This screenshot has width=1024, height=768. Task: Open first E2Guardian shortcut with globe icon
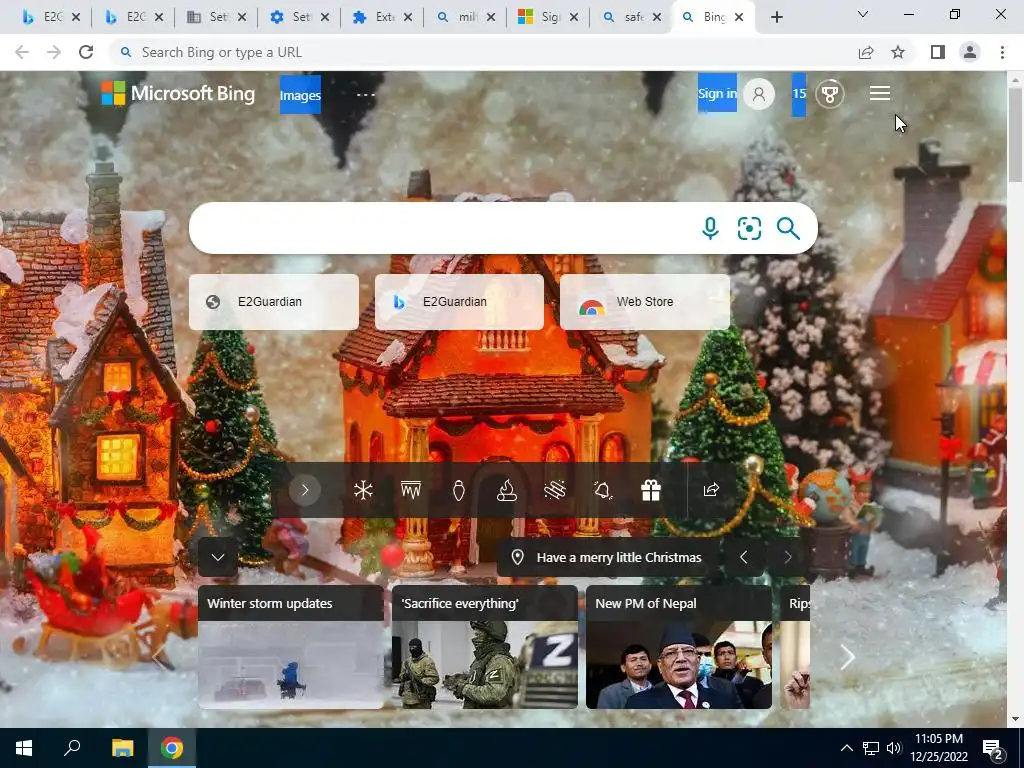point(274,302)
